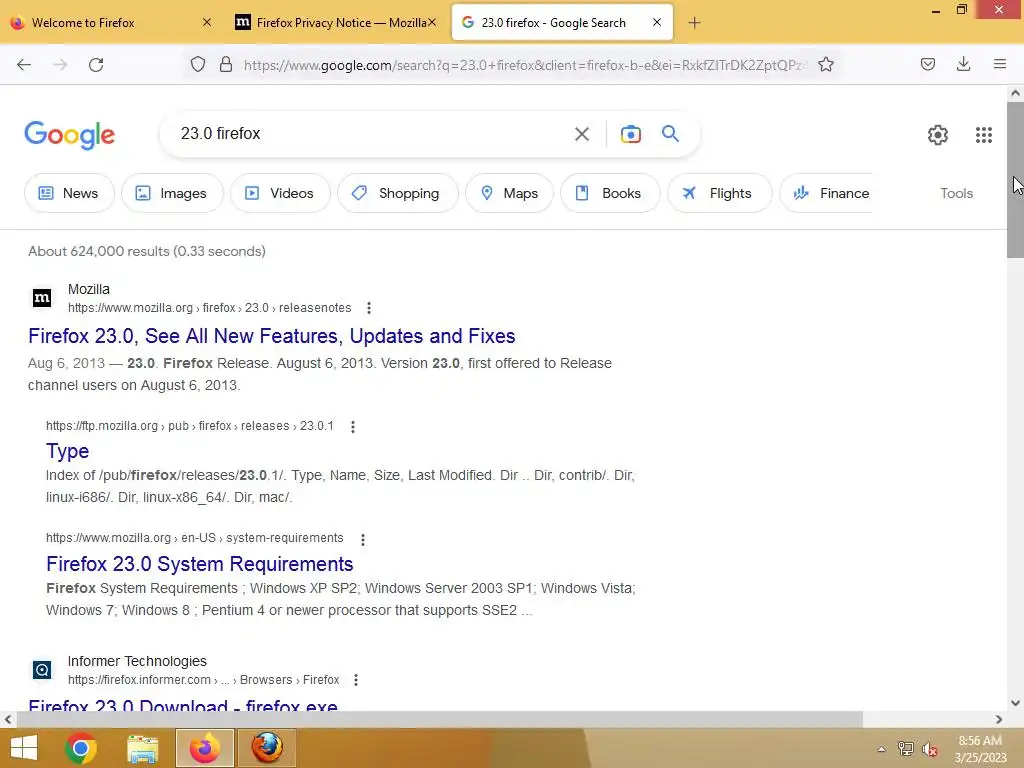The height and width of the screenshot is (768, 1024).
Task: Click the Google logo
Action: [69, 135]
